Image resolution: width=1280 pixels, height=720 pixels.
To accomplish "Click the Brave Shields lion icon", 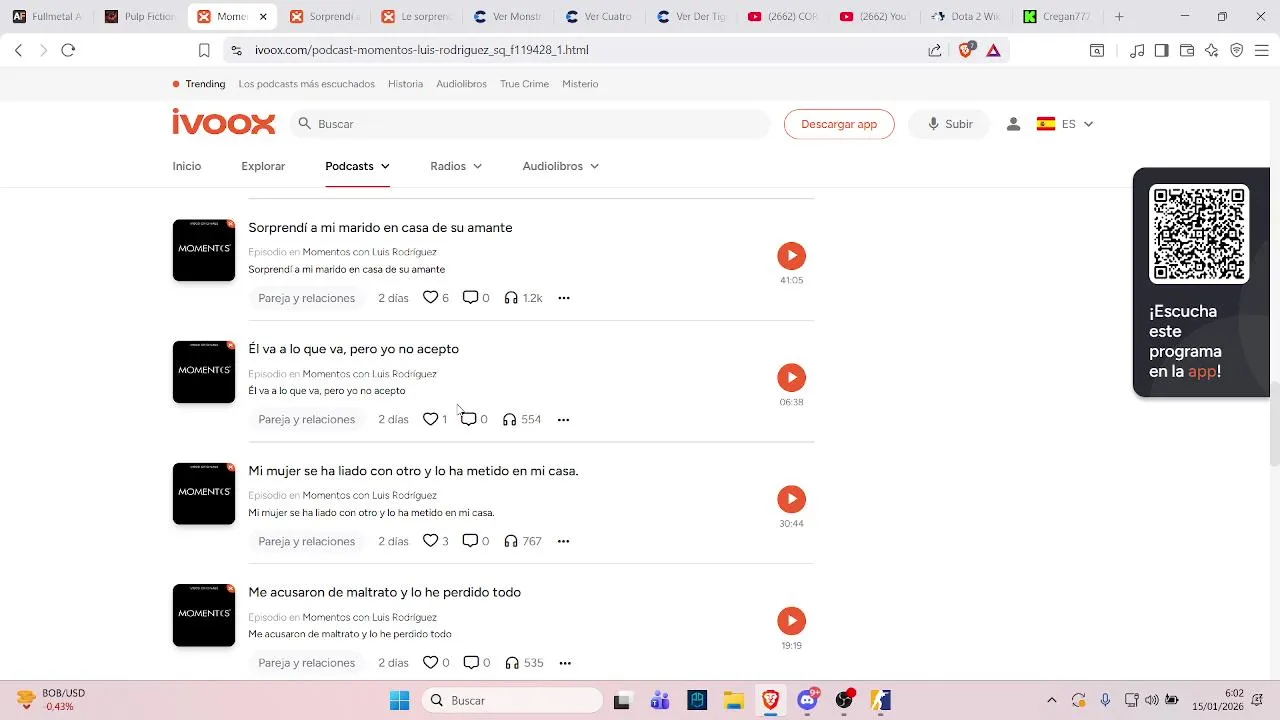I will pos(966,50).
